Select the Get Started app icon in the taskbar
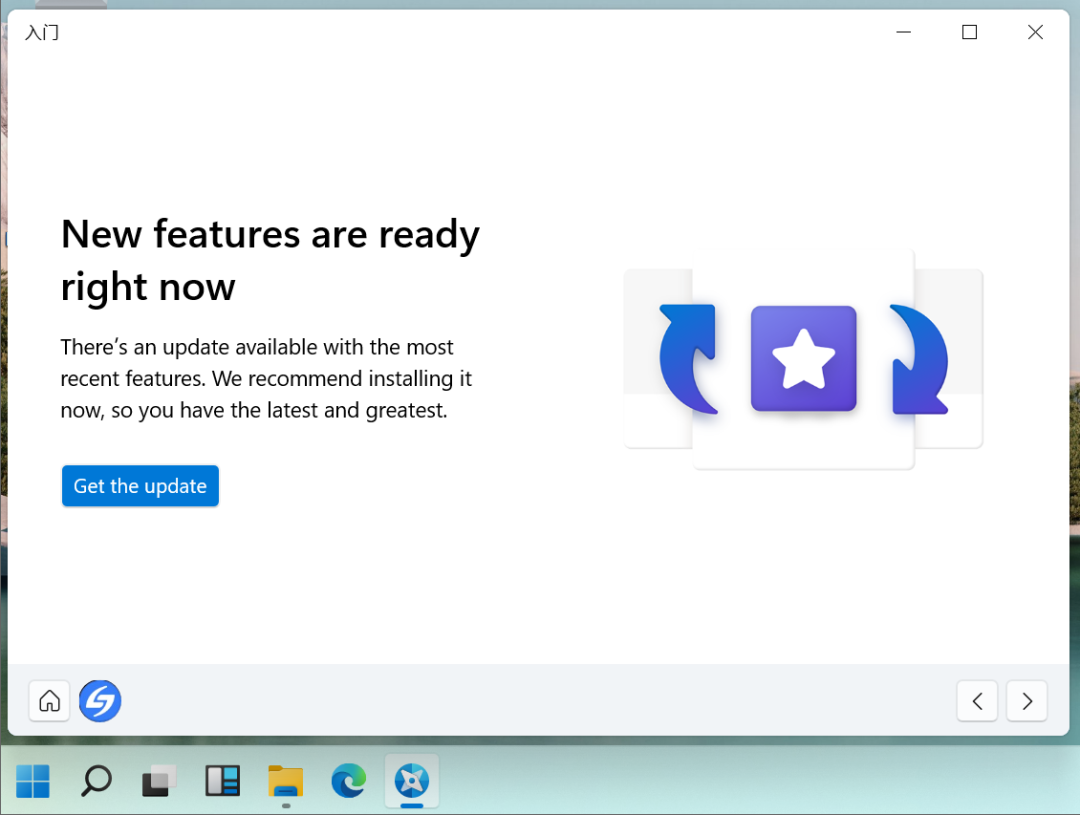The image size is (1080, 815). tap(411, 781)
